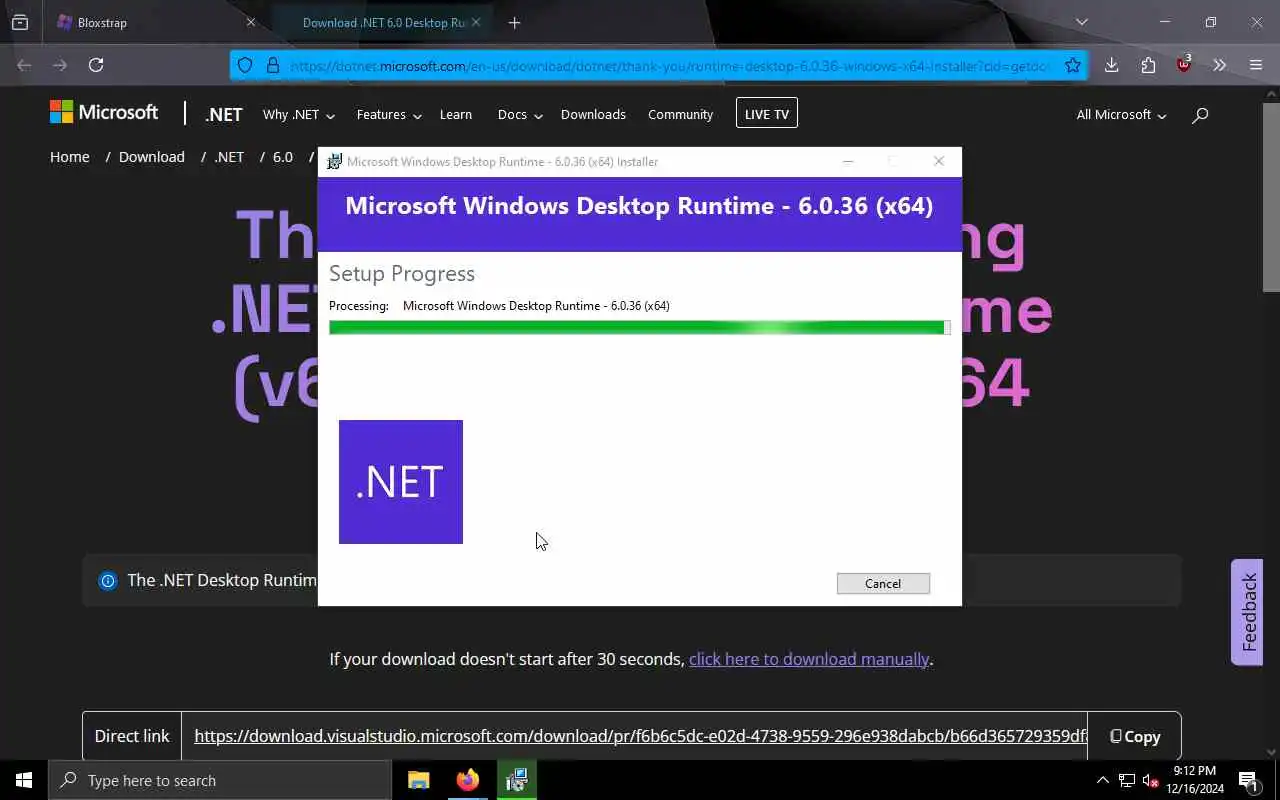
Task: Open the Community menu item
Action: 680,114
